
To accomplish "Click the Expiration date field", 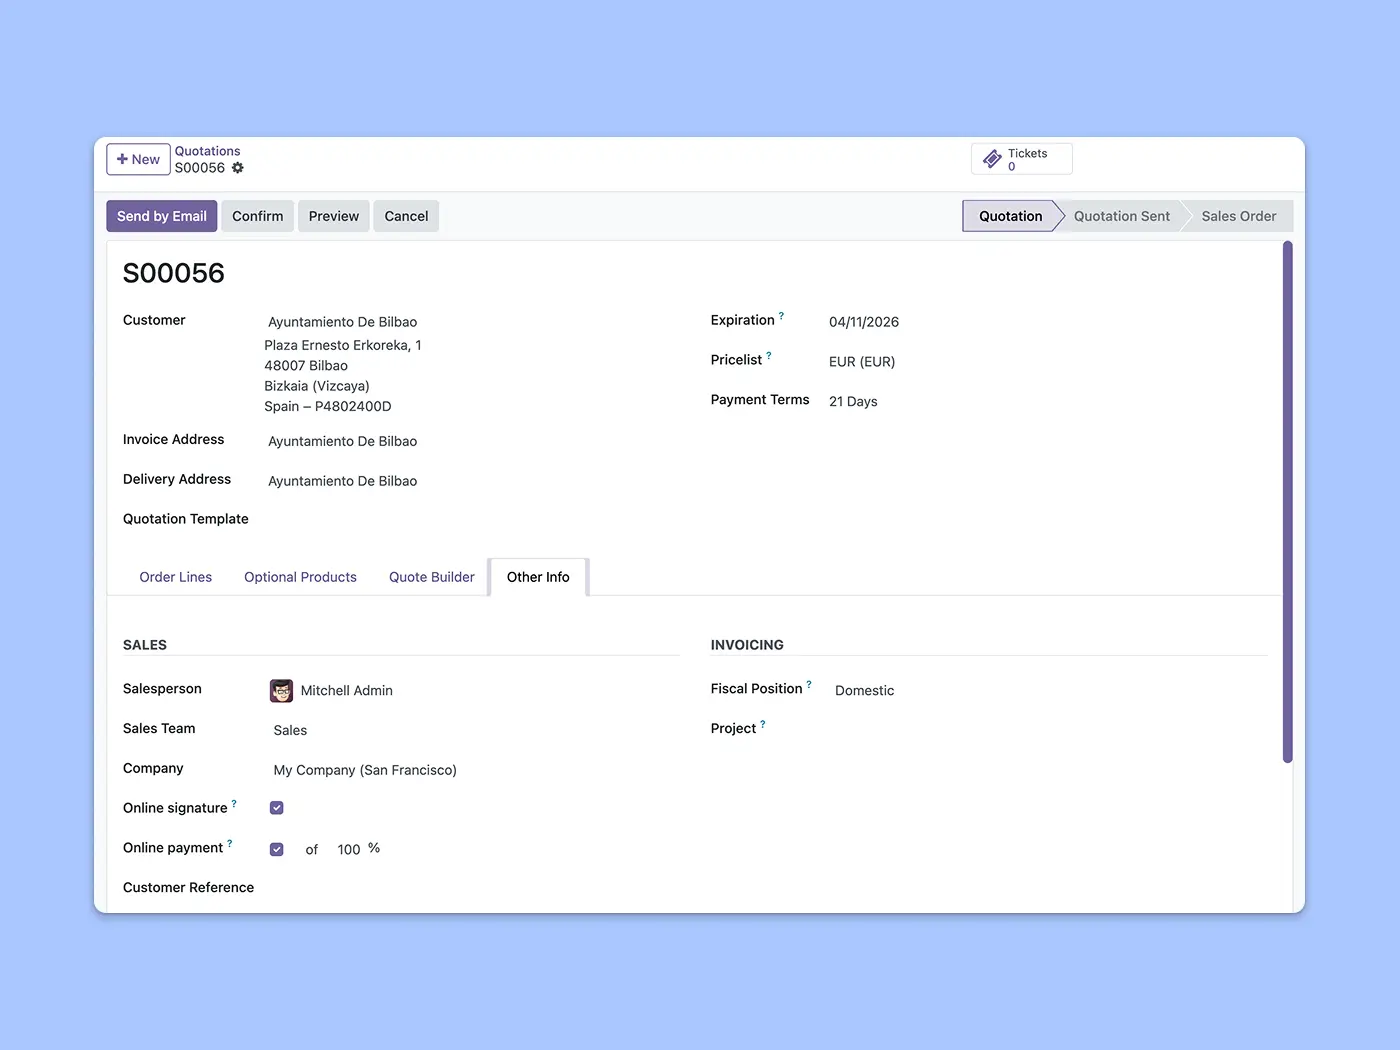I will tap(864, 322).
